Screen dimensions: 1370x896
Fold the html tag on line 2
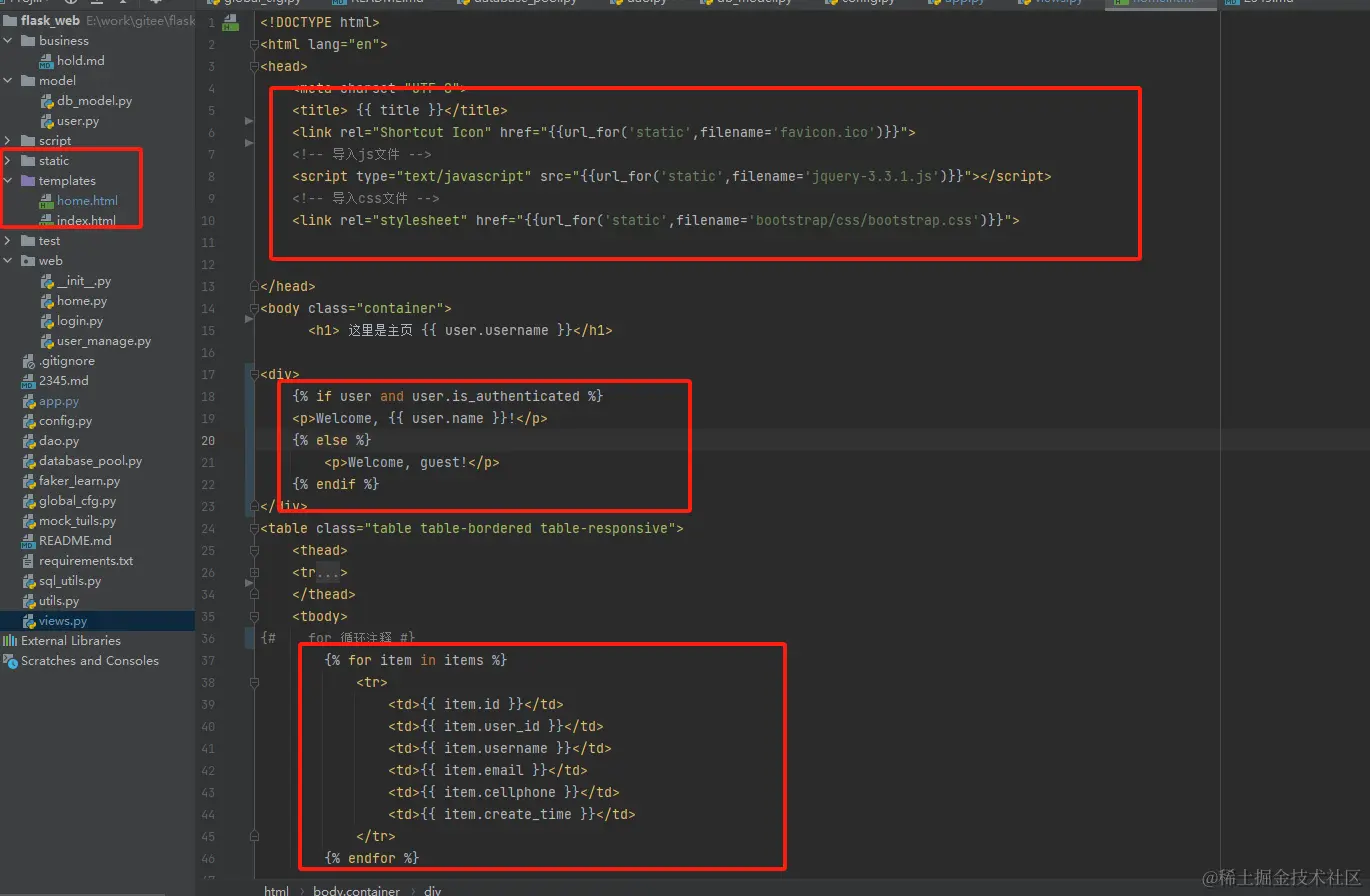click(254, 44)
